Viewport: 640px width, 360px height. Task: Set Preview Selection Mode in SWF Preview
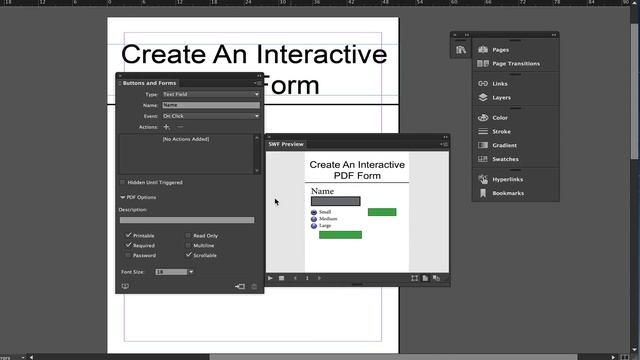tap(414, 278)
